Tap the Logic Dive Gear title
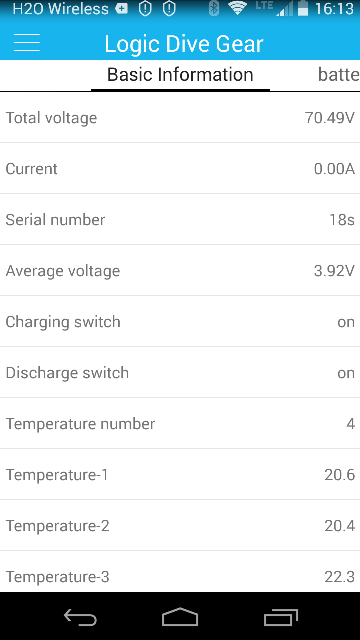Viewport: 360px width, 640px height. pyautogui.click(x=184, y=43)
